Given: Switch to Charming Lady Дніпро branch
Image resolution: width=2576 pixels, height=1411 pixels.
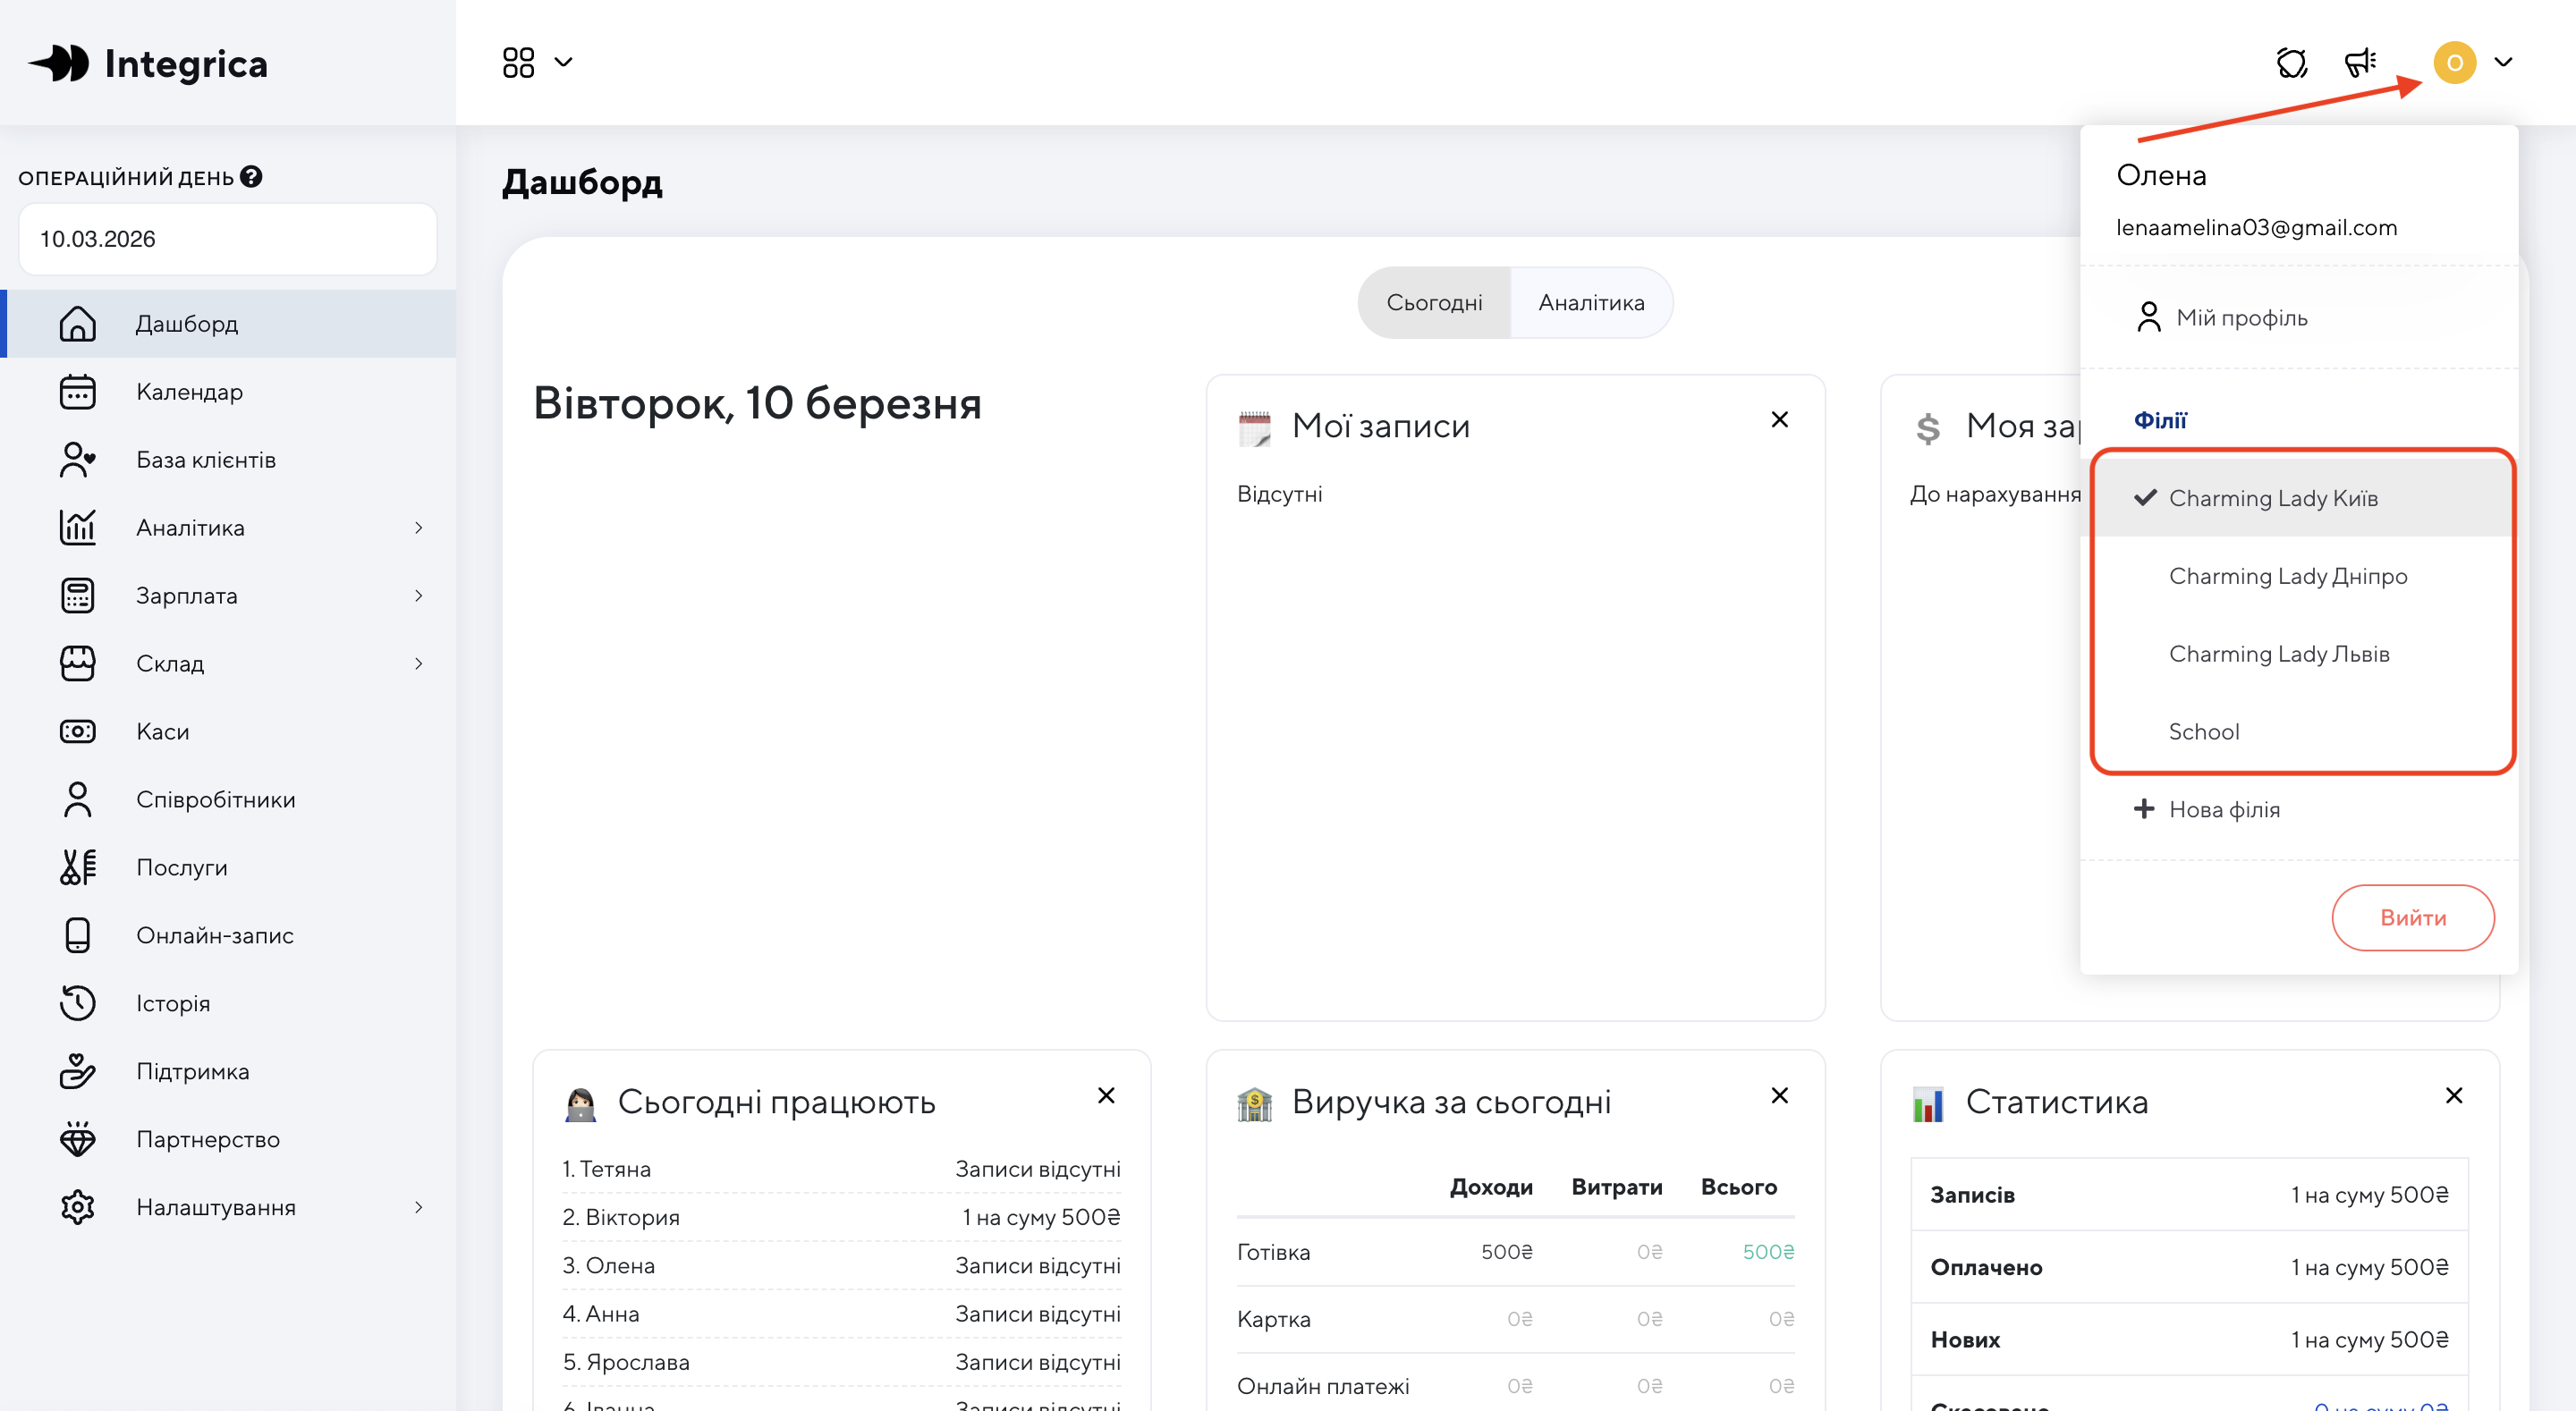Looking at the screenshot, I should [x=2287, y=576].
